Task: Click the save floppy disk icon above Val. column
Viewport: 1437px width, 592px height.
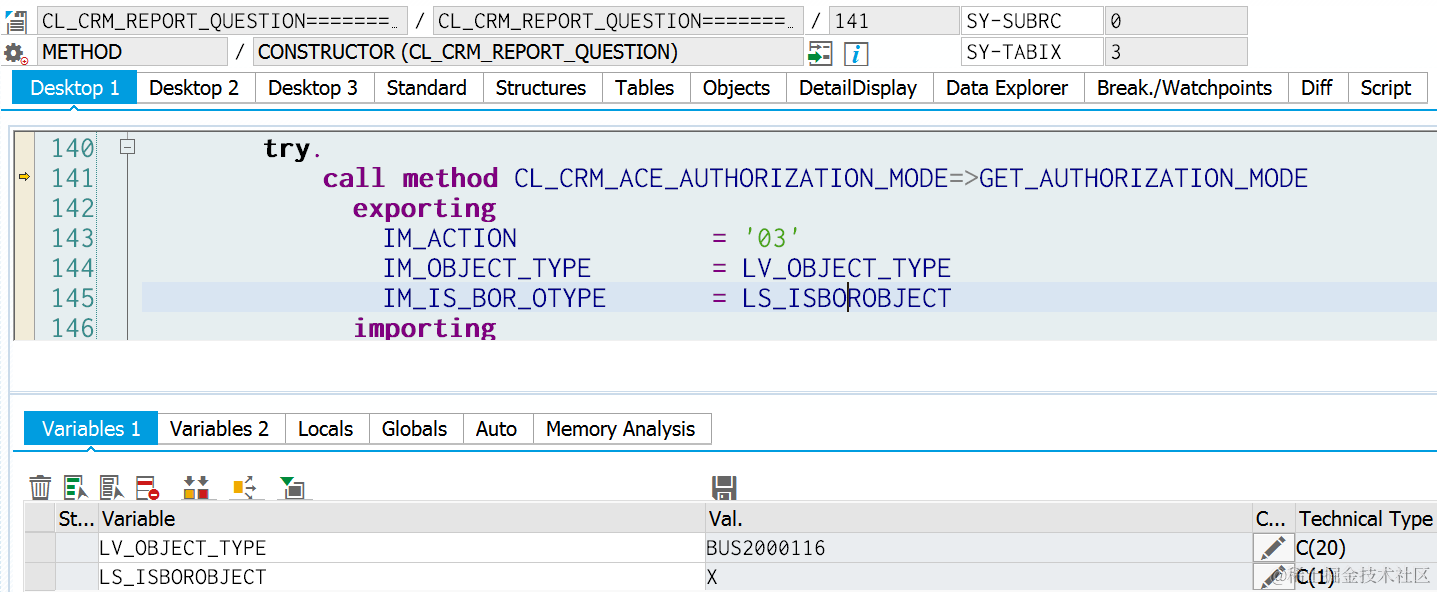Action: (724, 487)
